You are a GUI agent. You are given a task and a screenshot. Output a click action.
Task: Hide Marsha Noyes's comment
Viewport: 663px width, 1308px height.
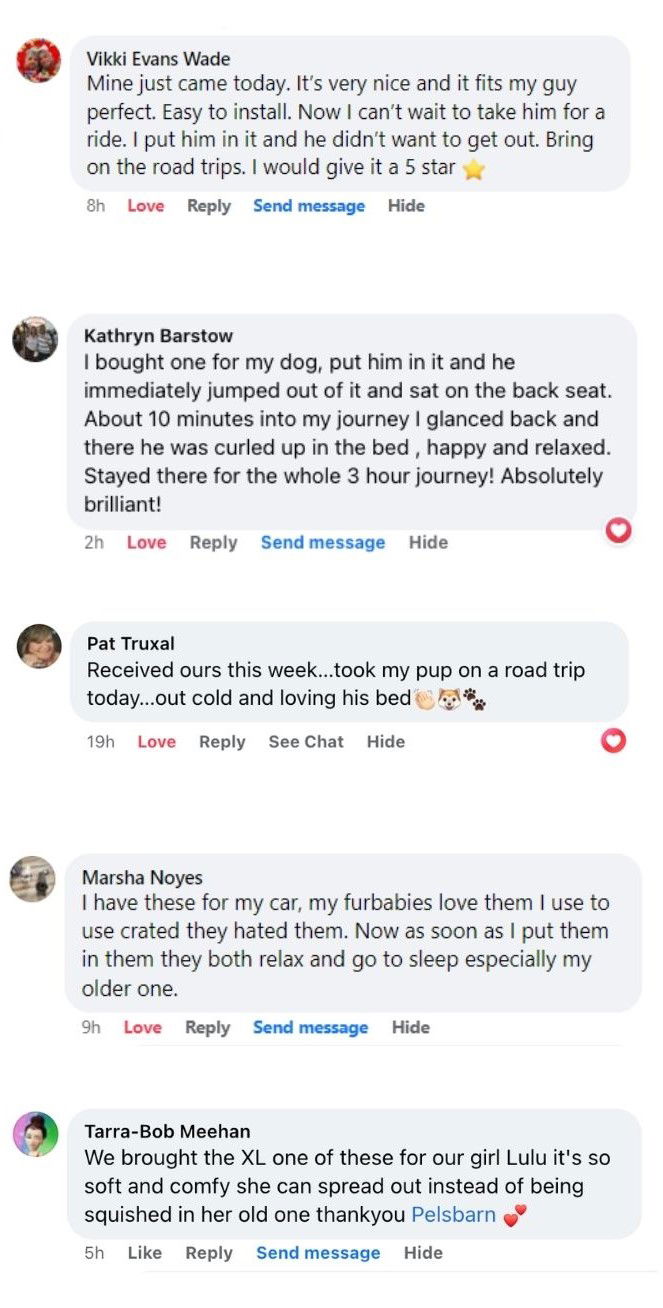pyautogui.click(x=410, y=1027)
